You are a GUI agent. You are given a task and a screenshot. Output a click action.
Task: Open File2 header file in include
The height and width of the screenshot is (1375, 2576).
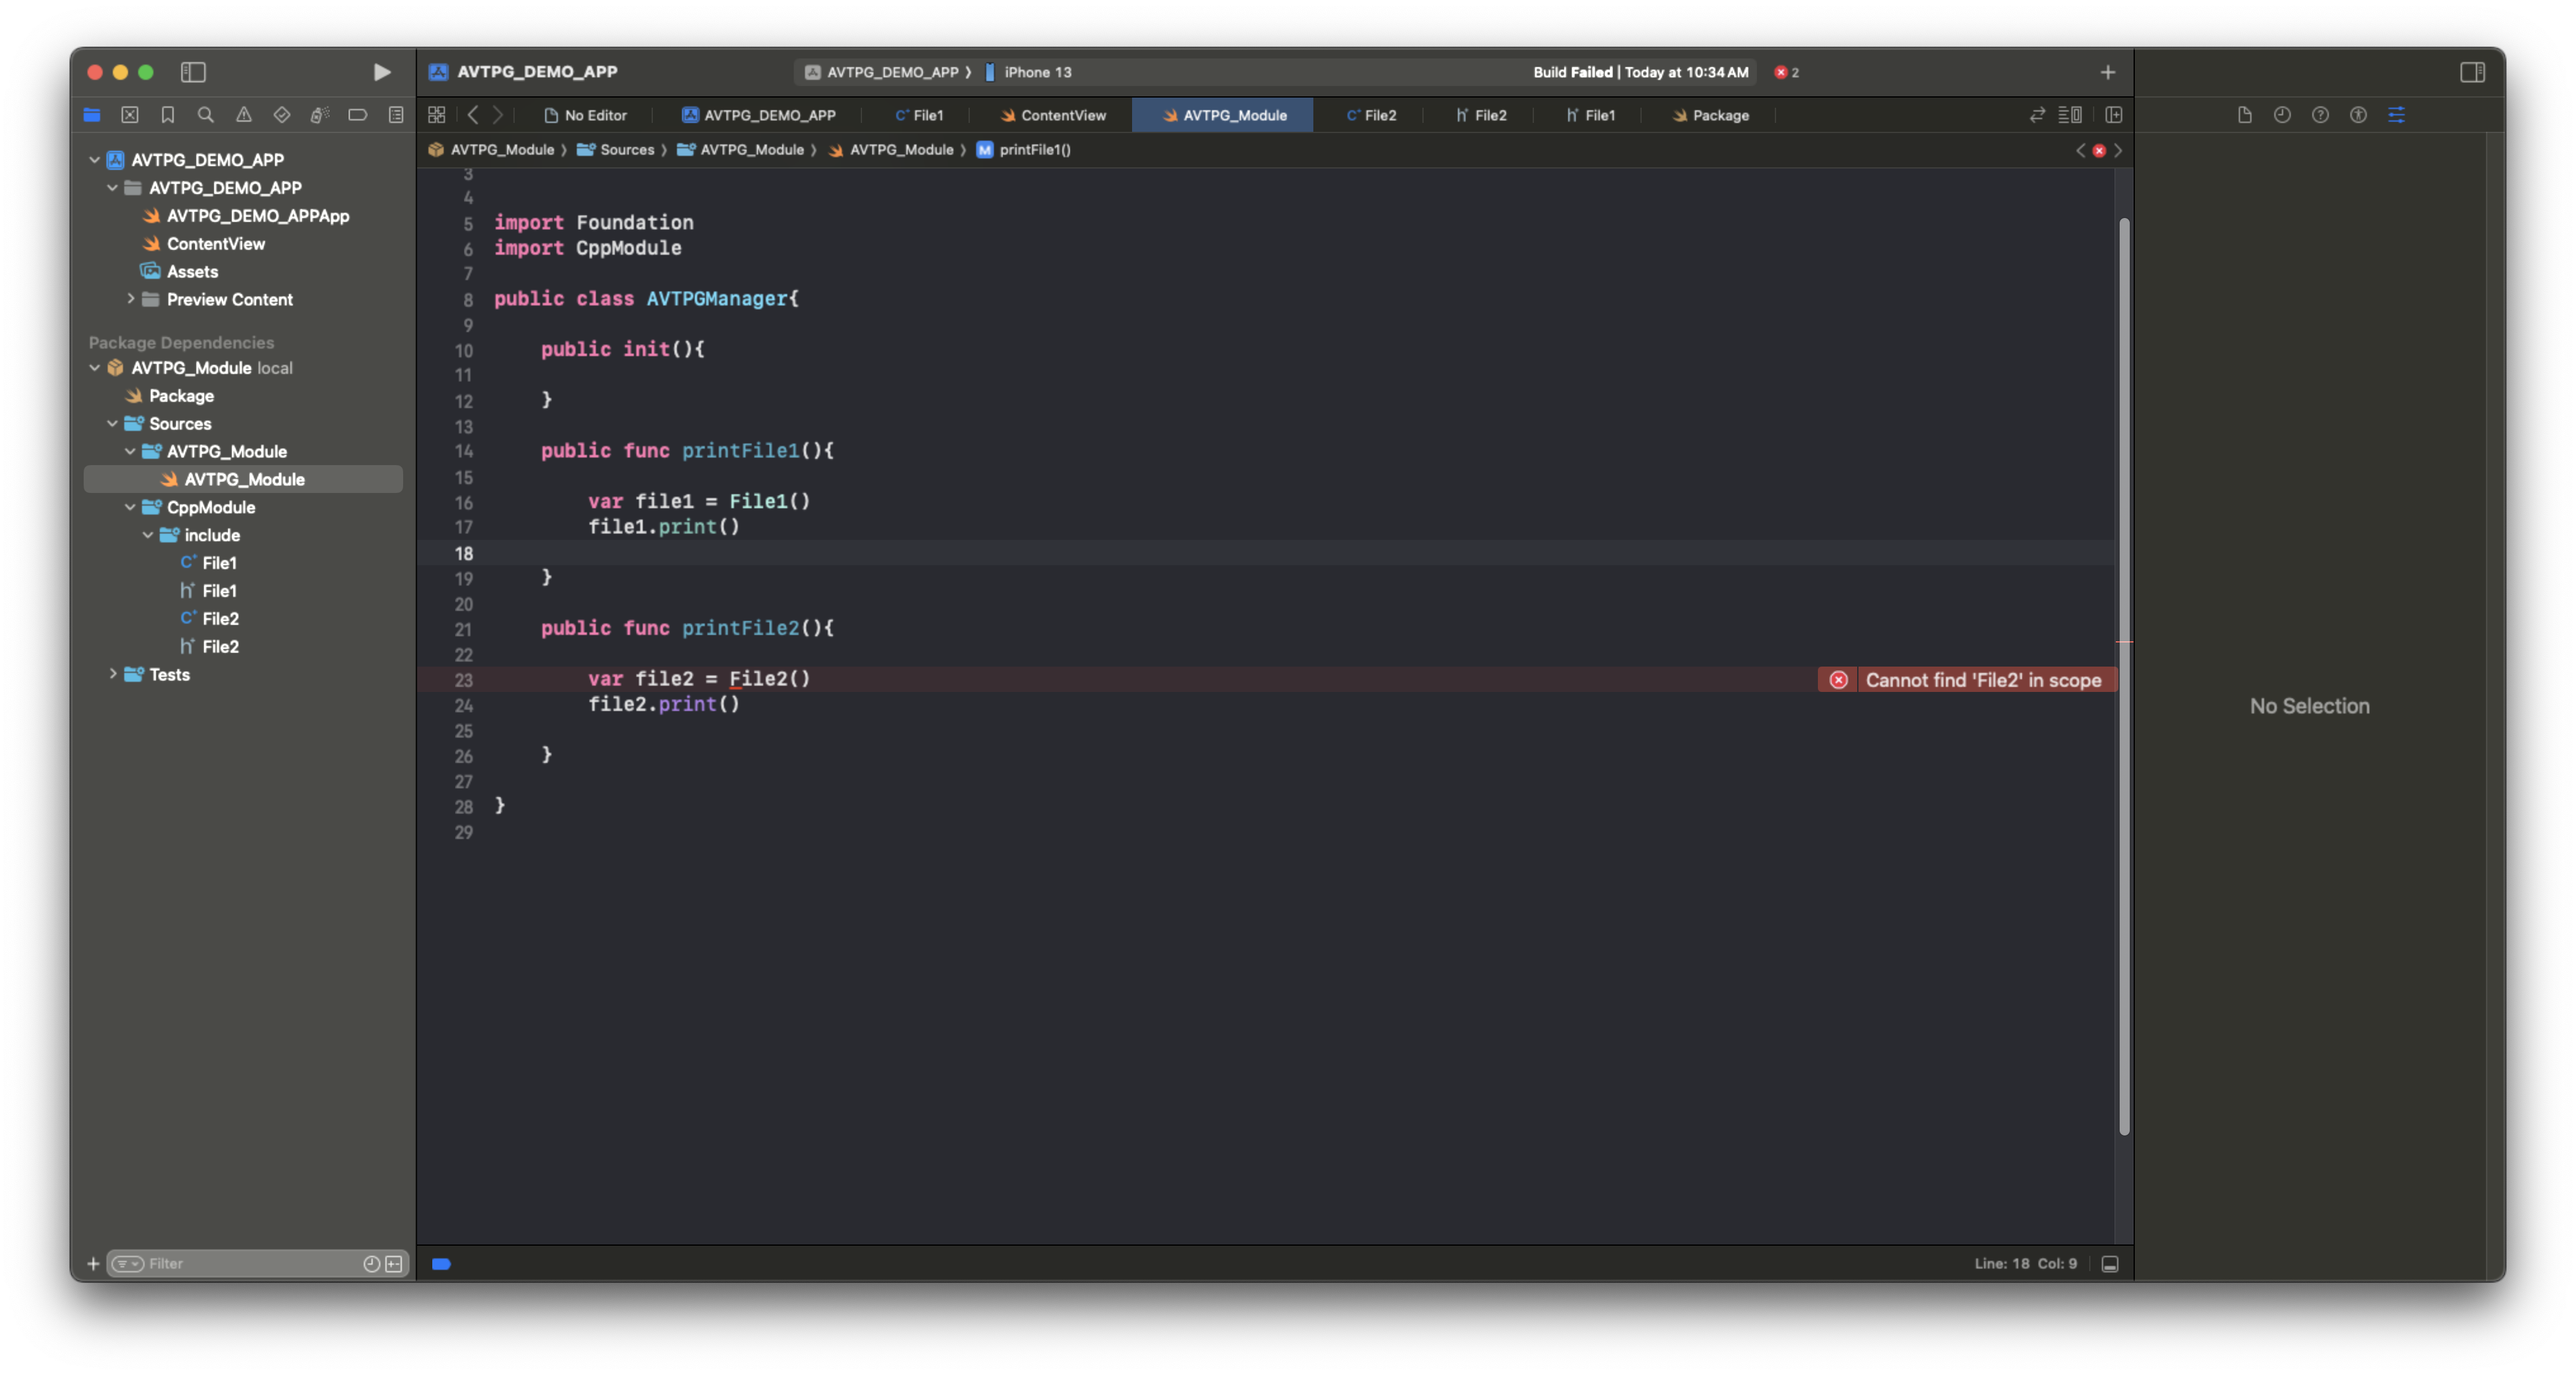point(209,646)
